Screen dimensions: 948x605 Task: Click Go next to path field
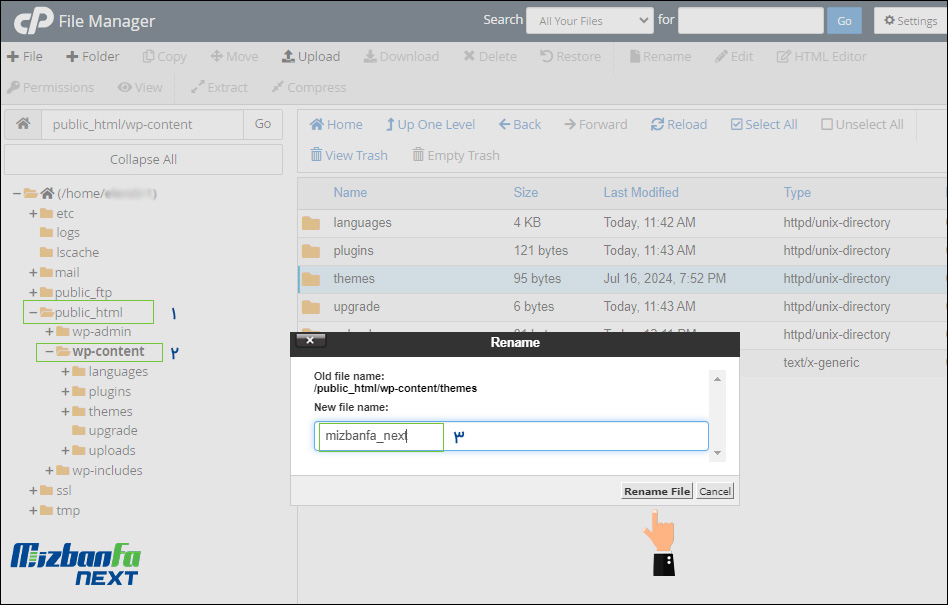[262, 124]
